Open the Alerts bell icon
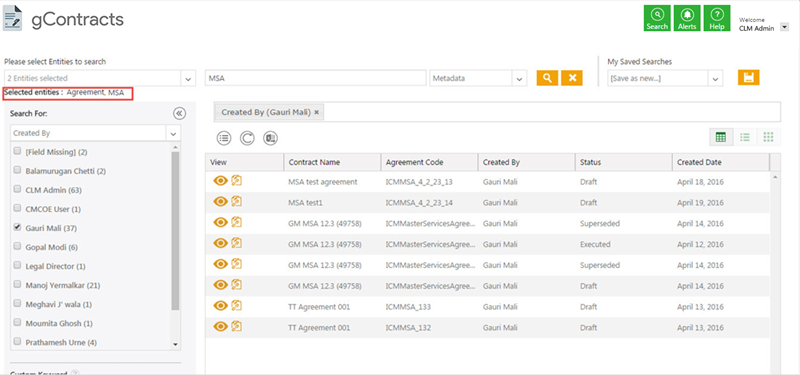 click(687, 18)
